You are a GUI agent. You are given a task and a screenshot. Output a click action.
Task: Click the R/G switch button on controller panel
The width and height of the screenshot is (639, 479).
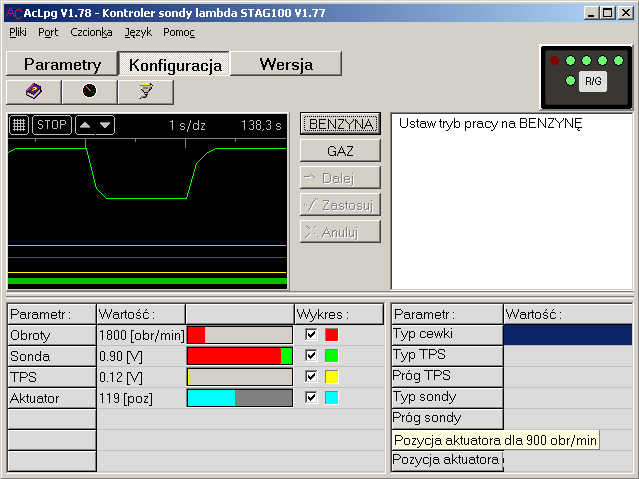pyautogui.click(x=593, y=81)
